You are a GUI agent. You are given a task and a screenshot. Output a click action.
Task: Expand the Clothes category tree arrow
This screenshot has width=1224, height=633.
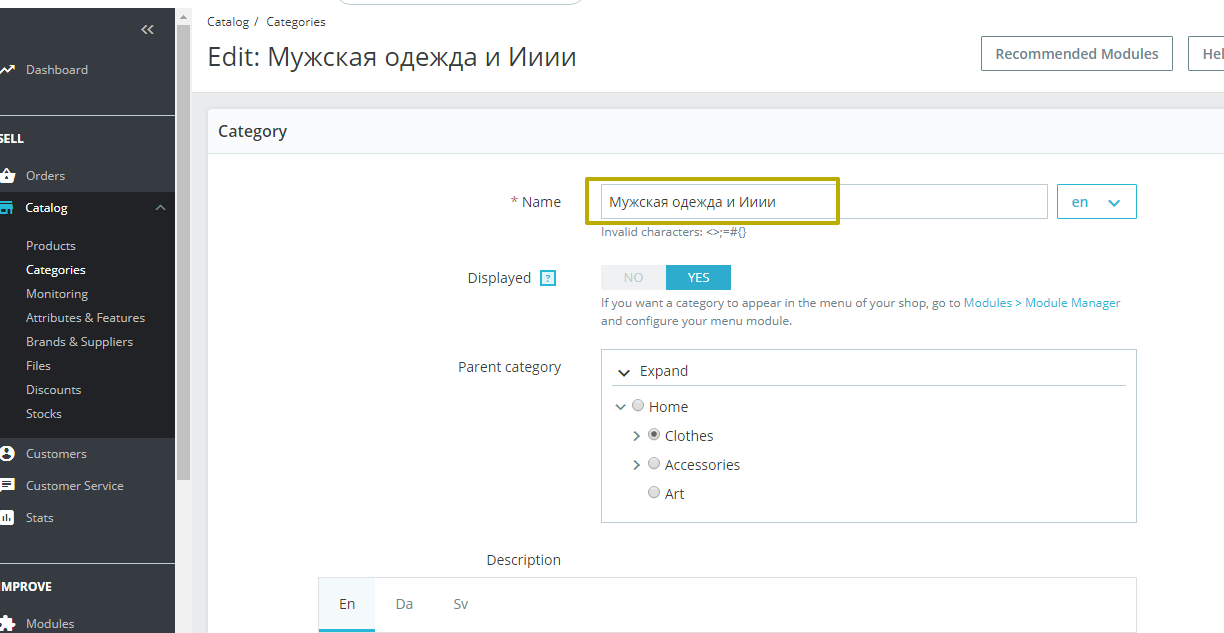[x=636, y=436]
